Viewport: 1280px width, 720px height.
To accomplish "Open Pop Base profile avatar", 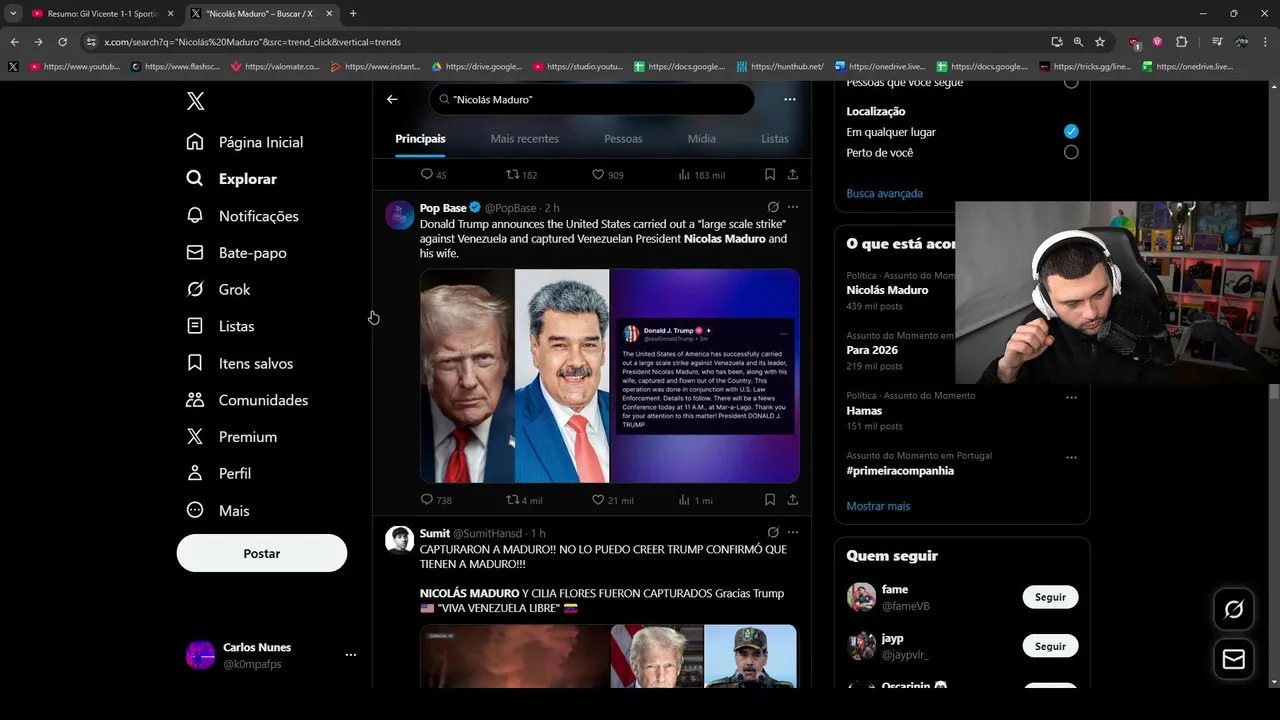I will pyautogui.click(x=400, y=215).
